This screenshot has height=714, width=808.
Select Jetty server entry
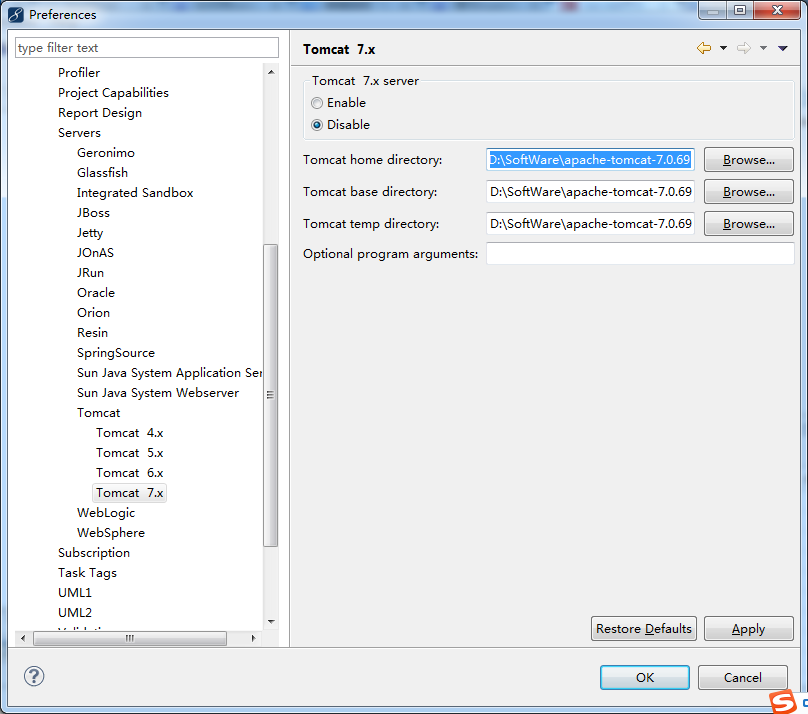click(90, 233)
